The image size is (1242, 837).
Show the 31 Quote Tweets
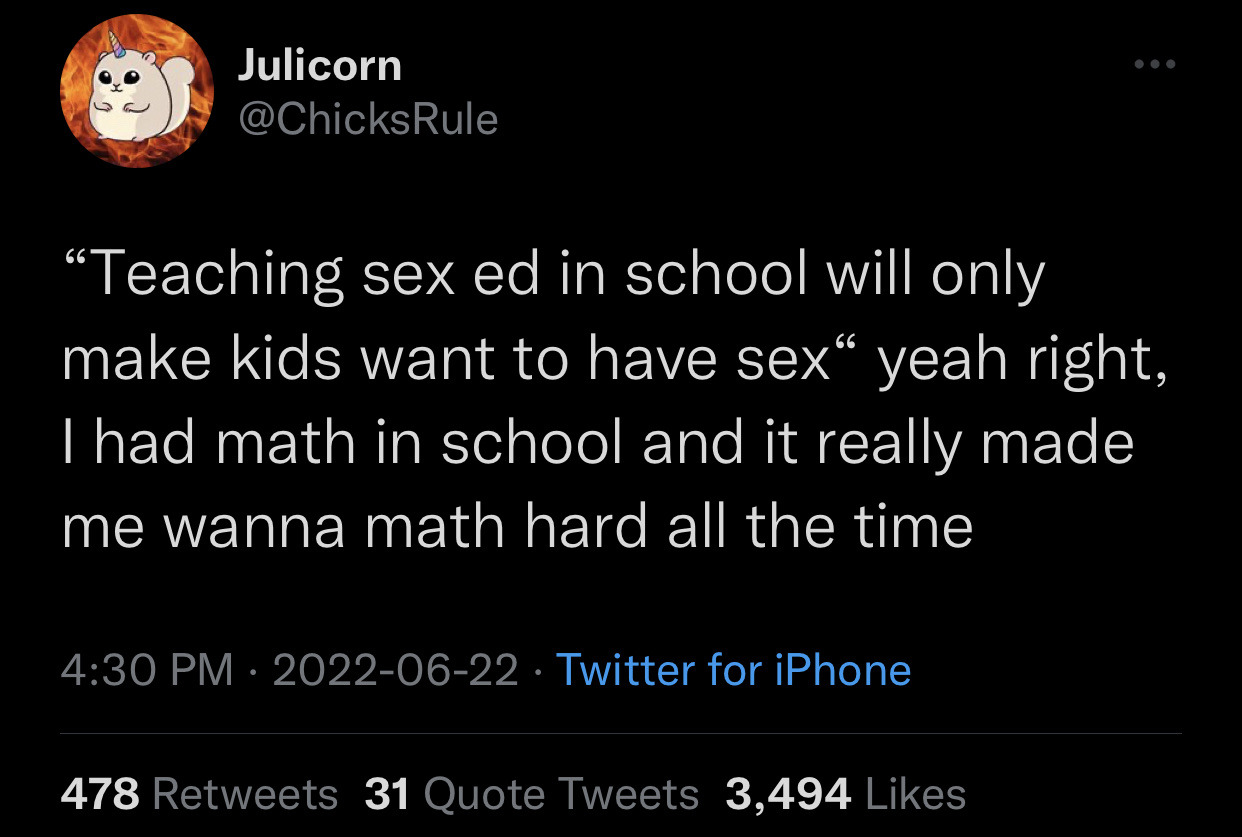pyautogui.click(x=531, y=795)
